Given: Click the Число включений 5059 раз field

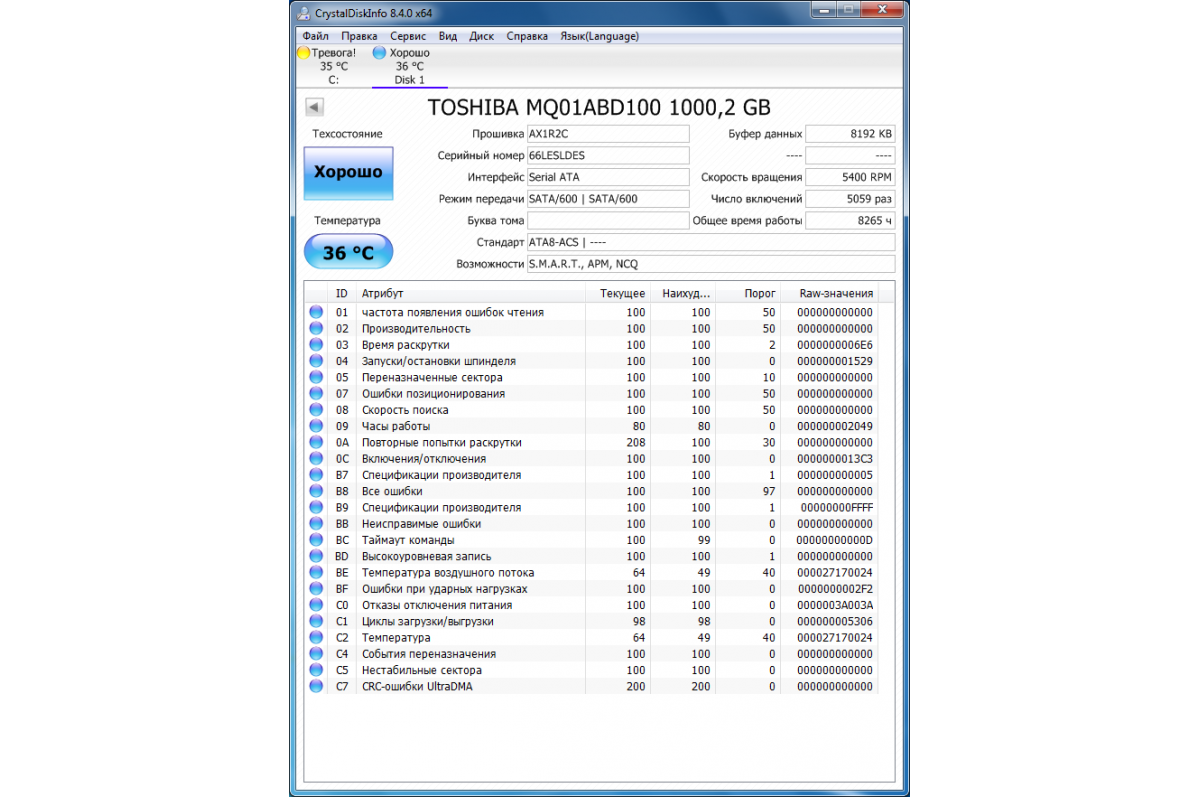Looking at the screenshot, I should point(850,199).
